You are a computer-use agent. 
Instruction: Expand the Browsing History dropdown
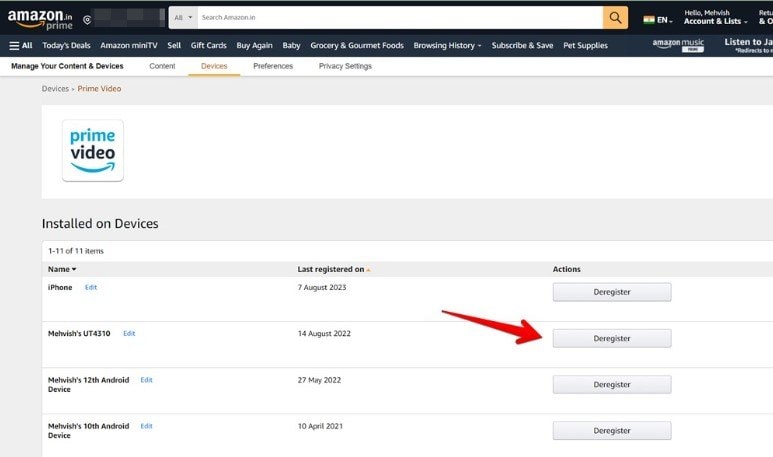[x=447, y=45]
